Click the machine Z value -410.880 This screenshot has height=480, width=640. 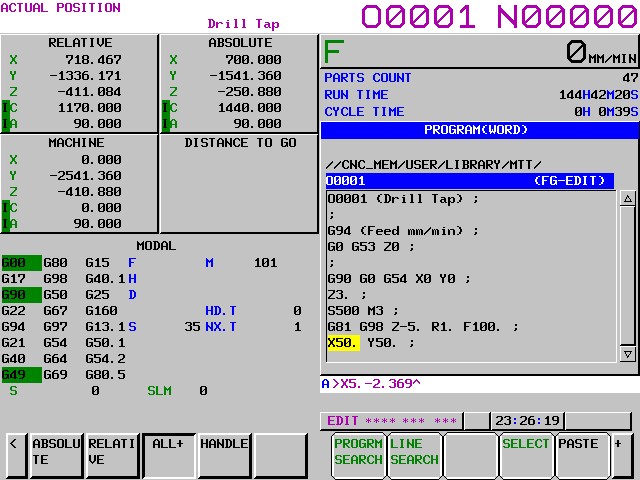tap(89, 192)
